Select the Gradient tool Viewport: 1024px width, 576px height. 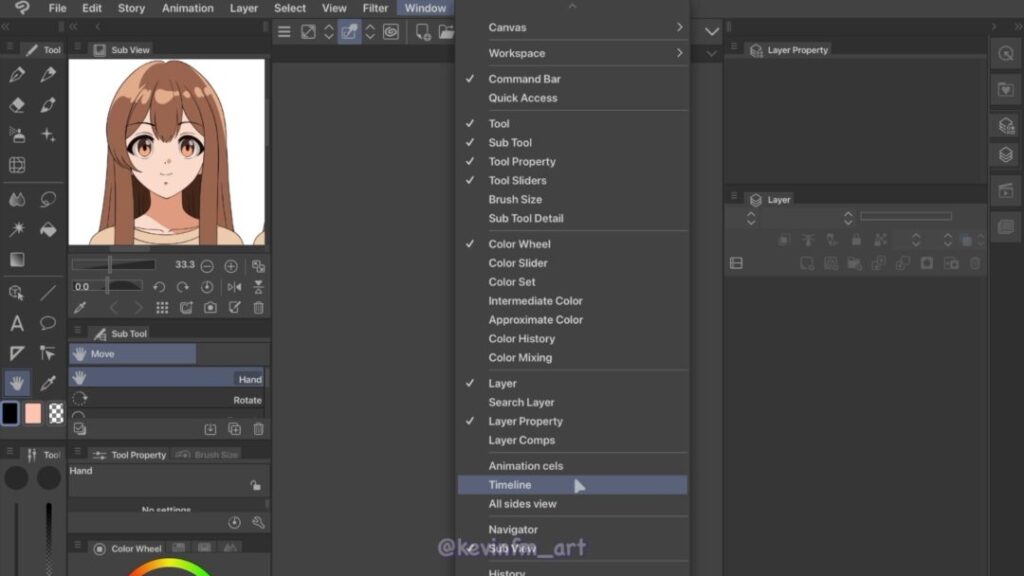click(17, 260)
